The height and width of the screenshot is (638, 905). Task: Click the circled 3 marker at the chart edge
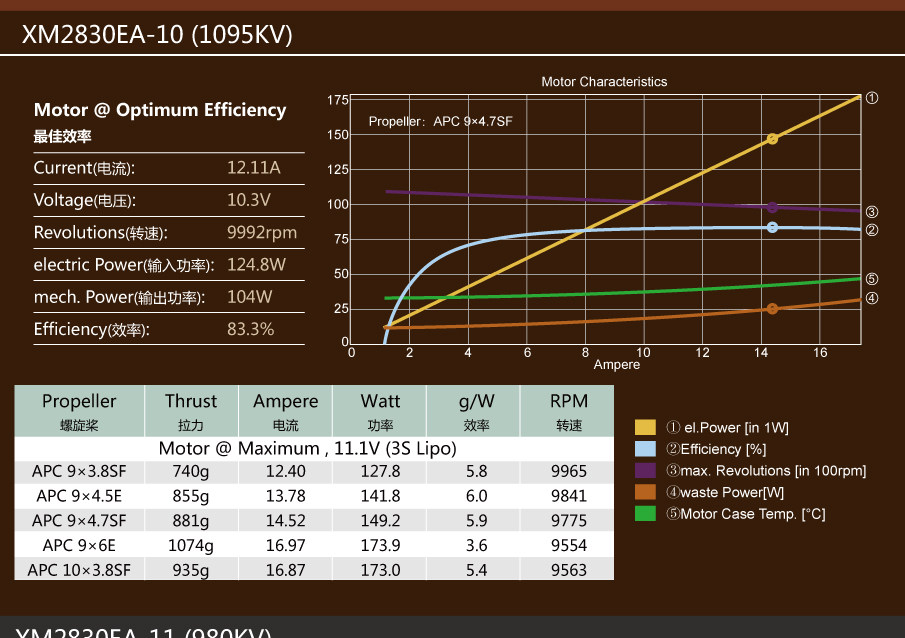coord(872,212)
